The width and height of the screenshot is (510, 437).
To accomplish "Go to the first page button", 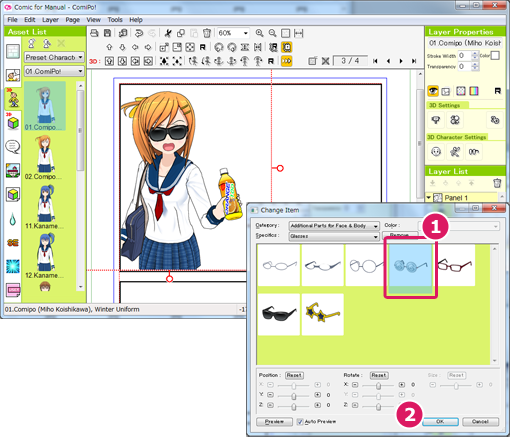I will coord(375,61).
